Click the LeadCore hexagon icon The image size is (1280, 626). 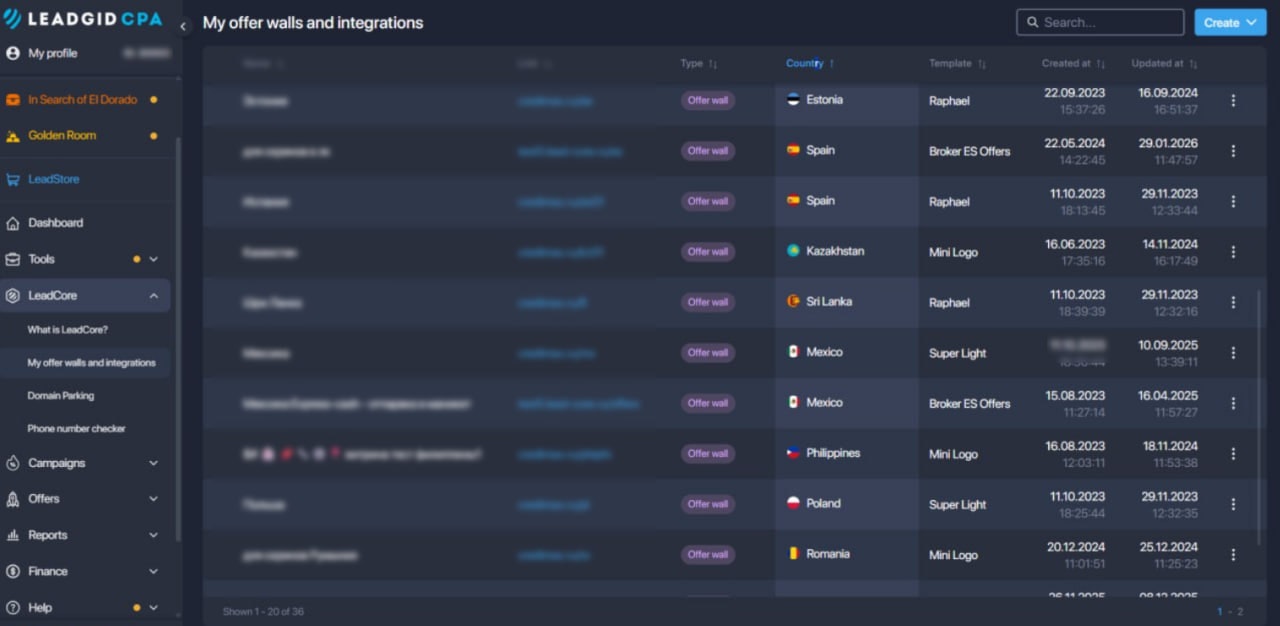[x=13, y=296]
